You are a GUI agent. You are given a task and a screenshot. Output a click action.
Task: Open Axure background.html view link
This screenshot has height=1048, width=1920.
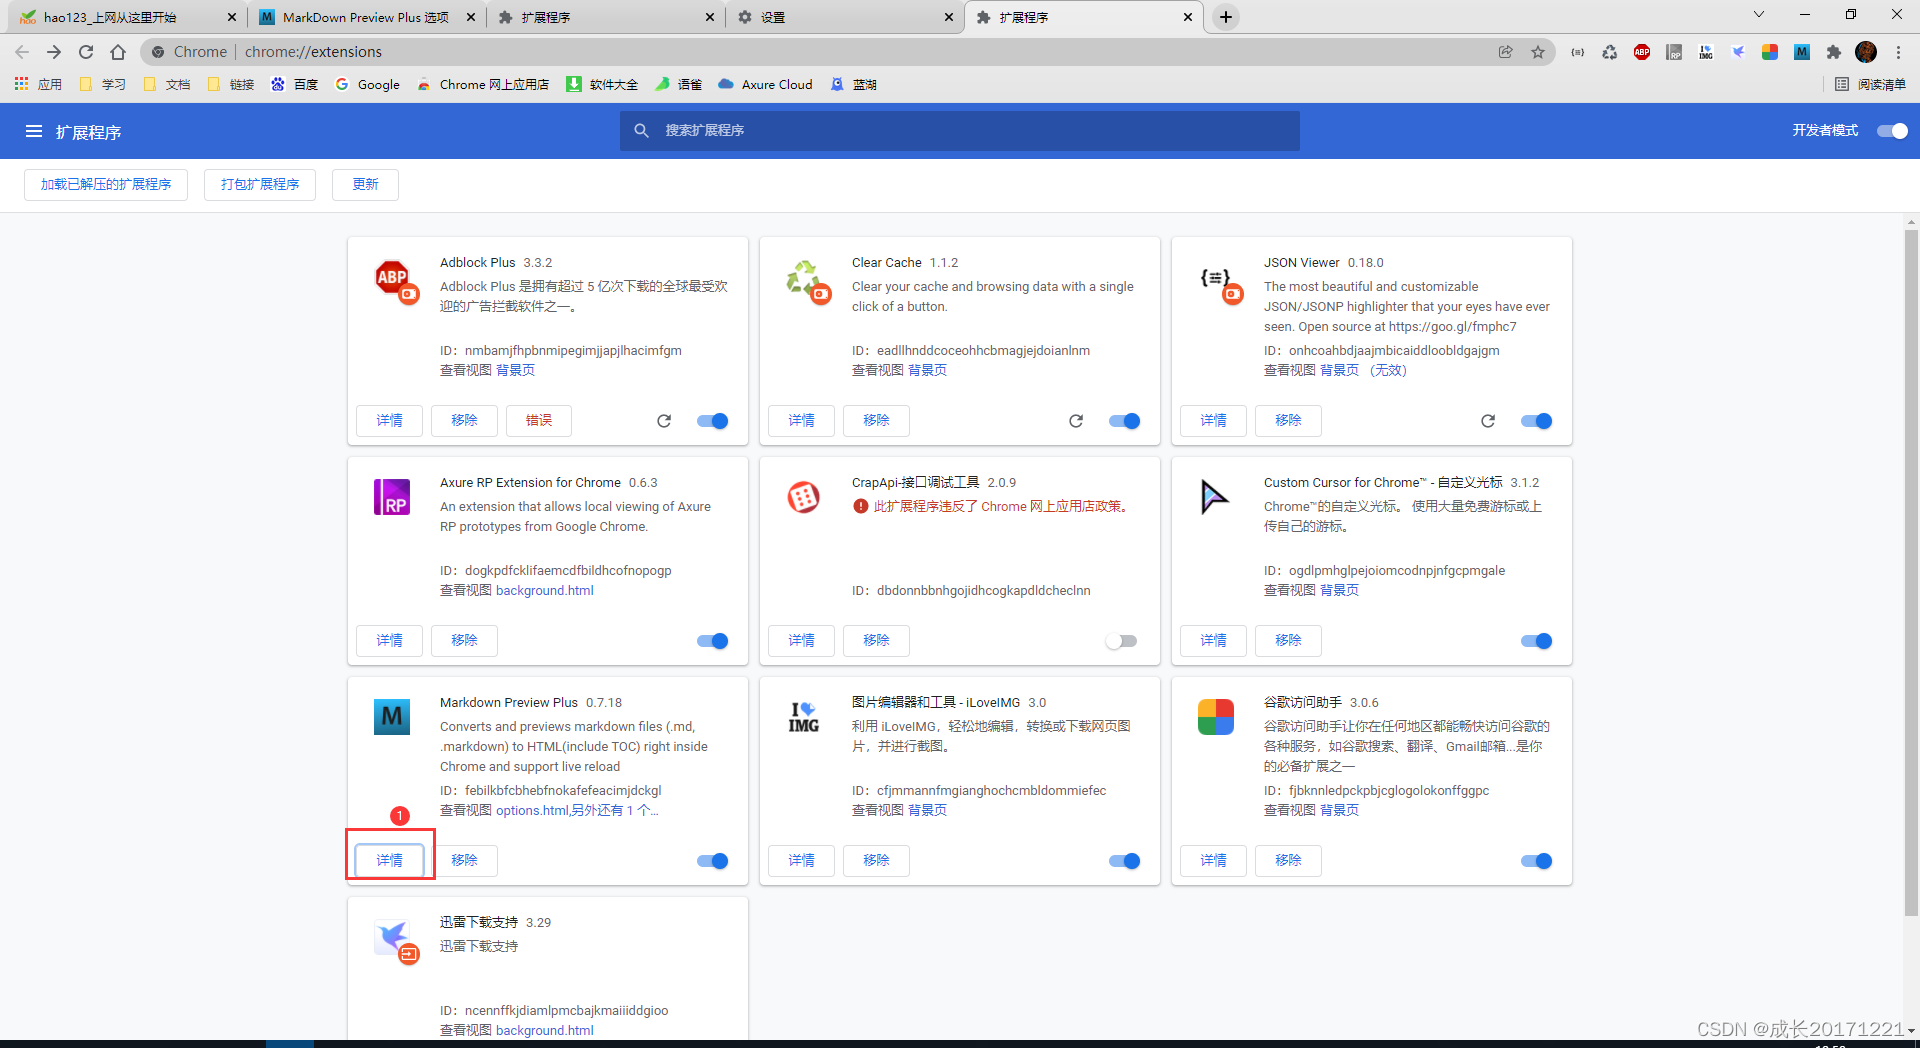544,591
